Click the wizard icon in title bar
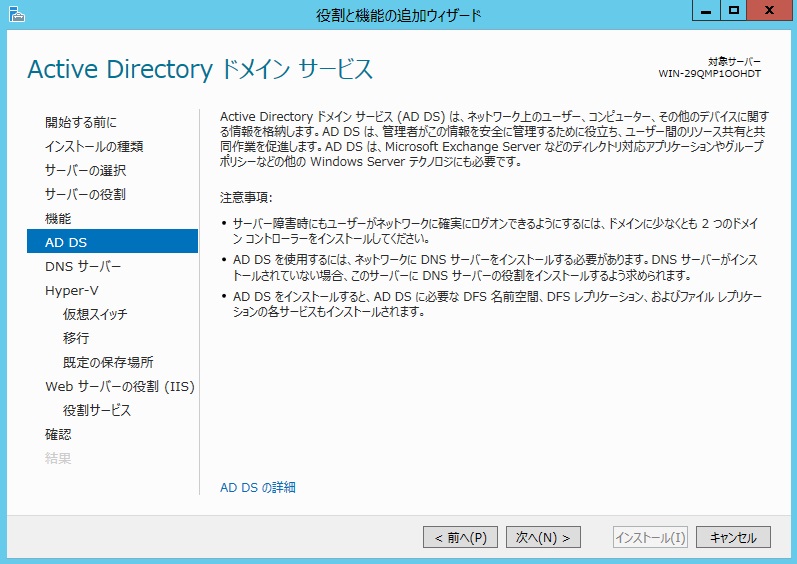The height and width of the screenshot is (564, 797). tap(17, 14)
